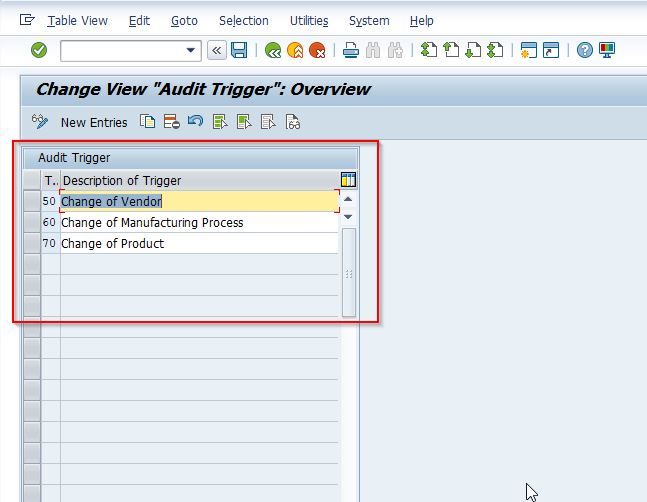Click the Find Next binoculars icon
The height and width of the screenshot is (502, 647).
click(395, 50)
